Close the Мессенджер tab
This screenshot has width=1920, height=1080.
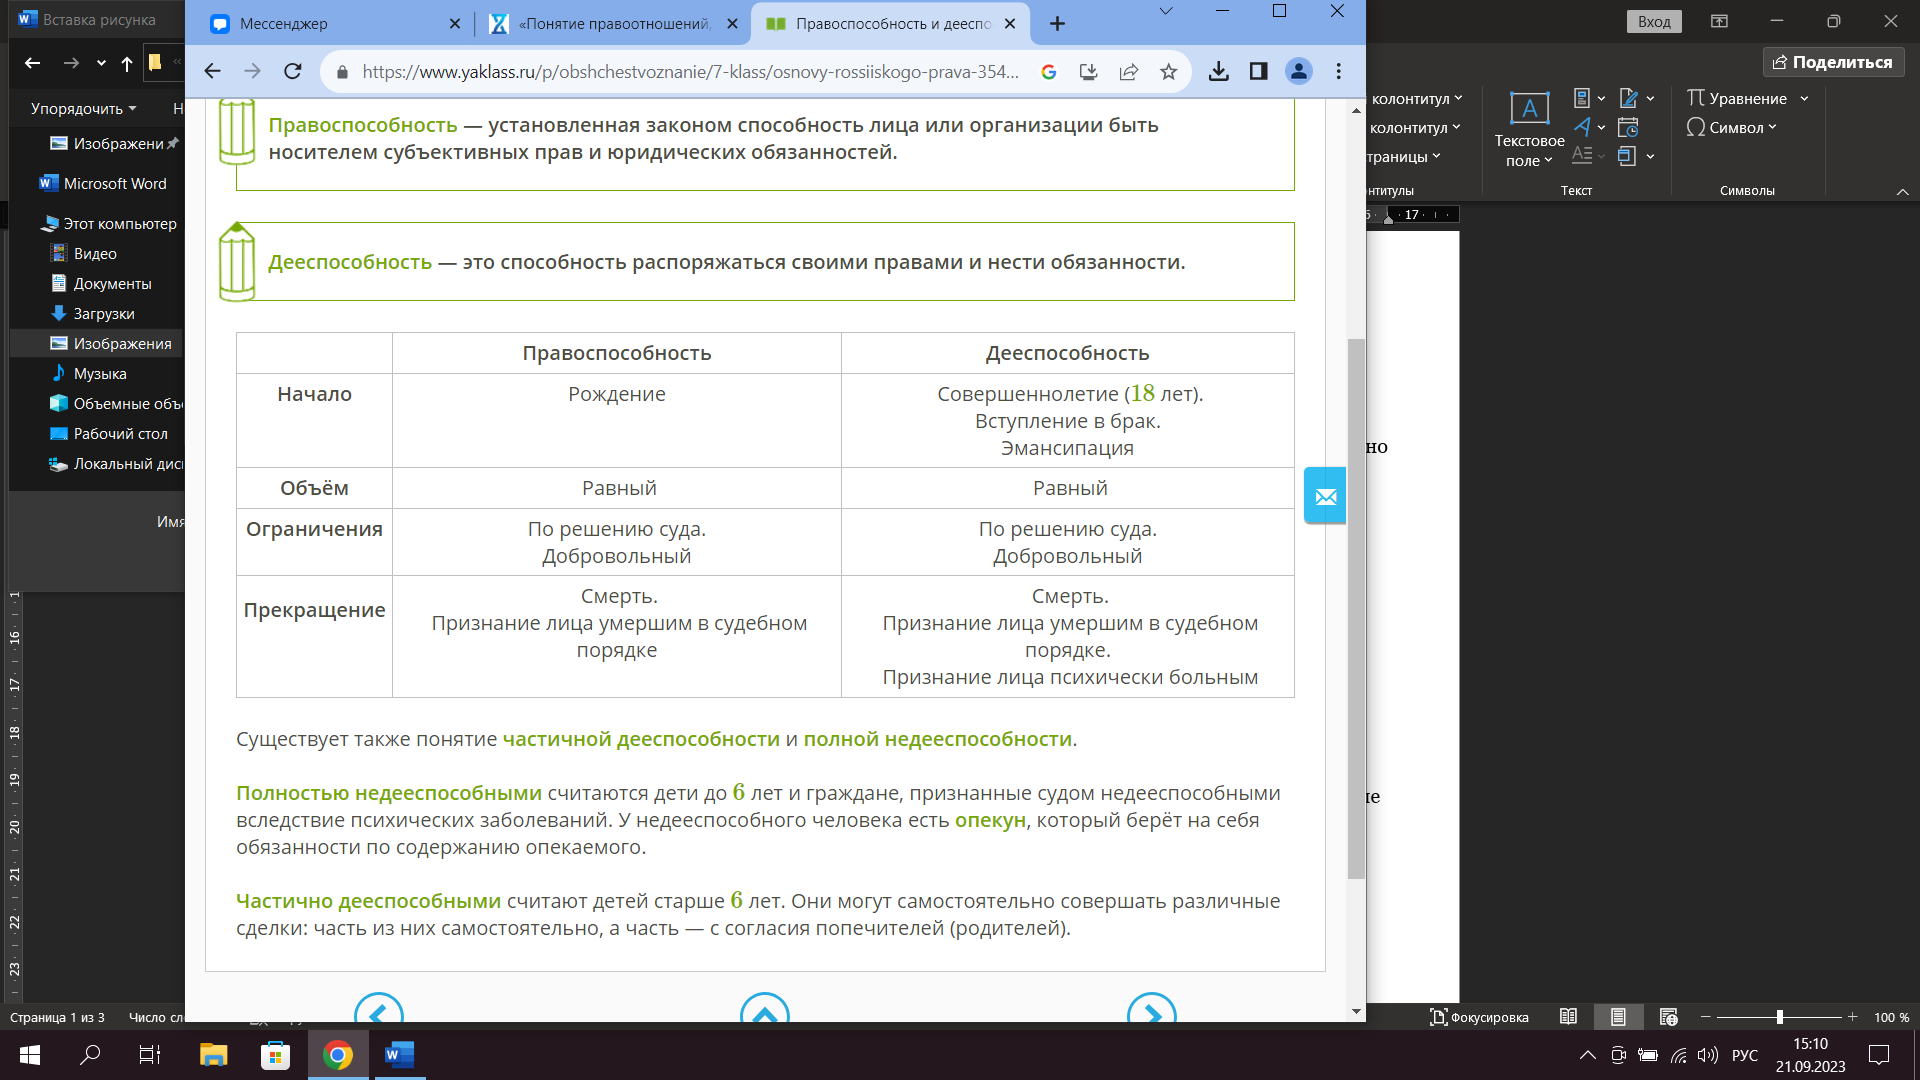tap(455, 23)
